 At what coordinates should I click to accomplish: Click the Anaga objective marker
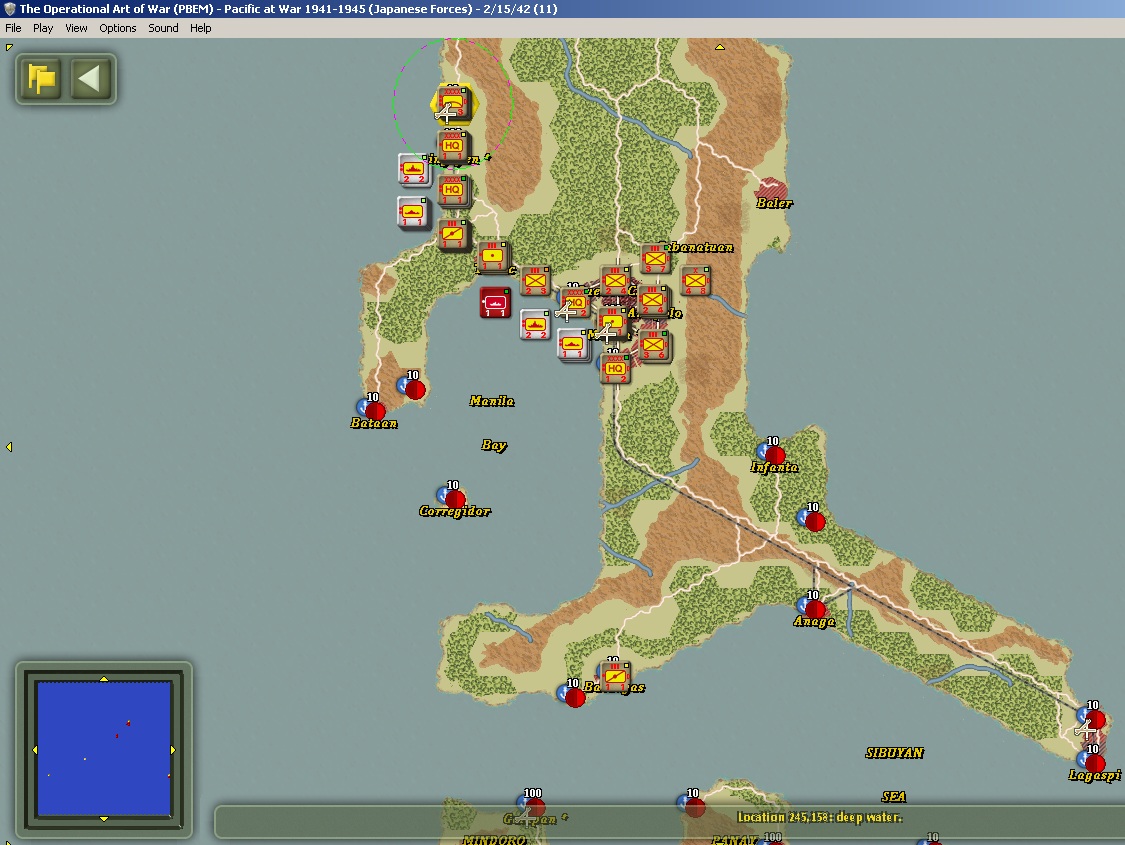(814, 608)
